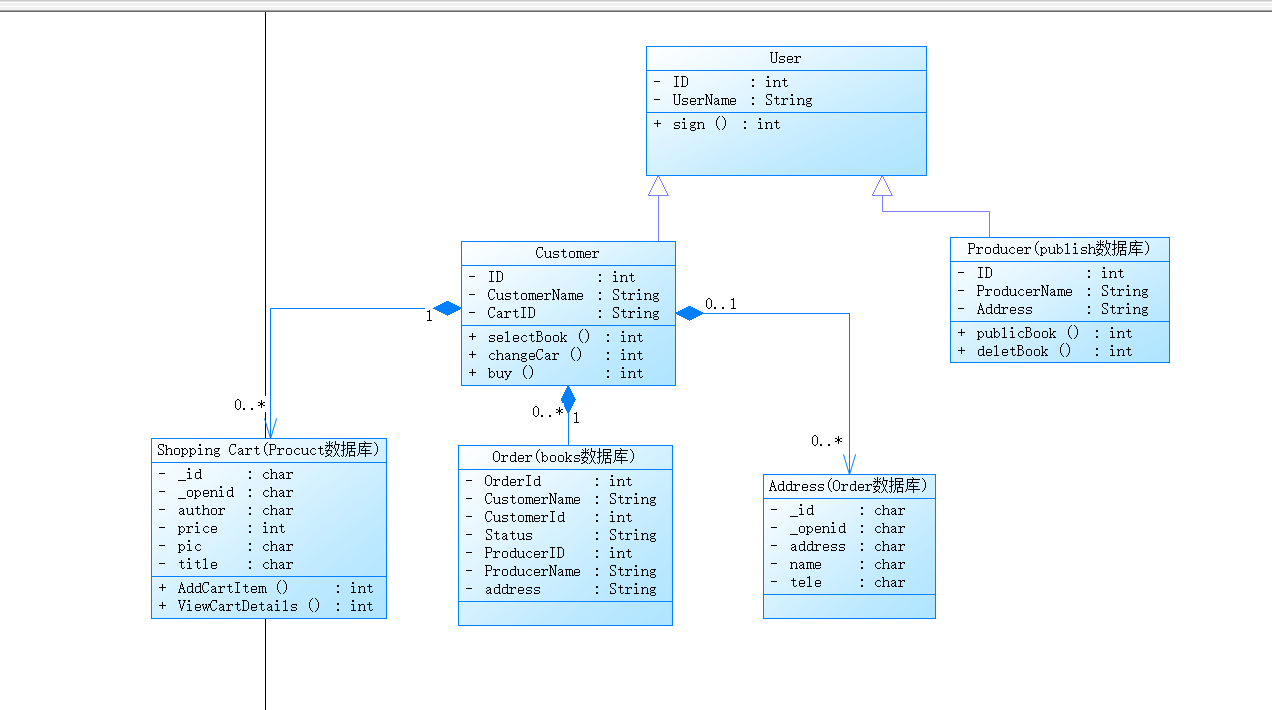Click 'ProducerID : int' attribute
The height and width of the screenshot is (710, 1272).
pos(549,553)
